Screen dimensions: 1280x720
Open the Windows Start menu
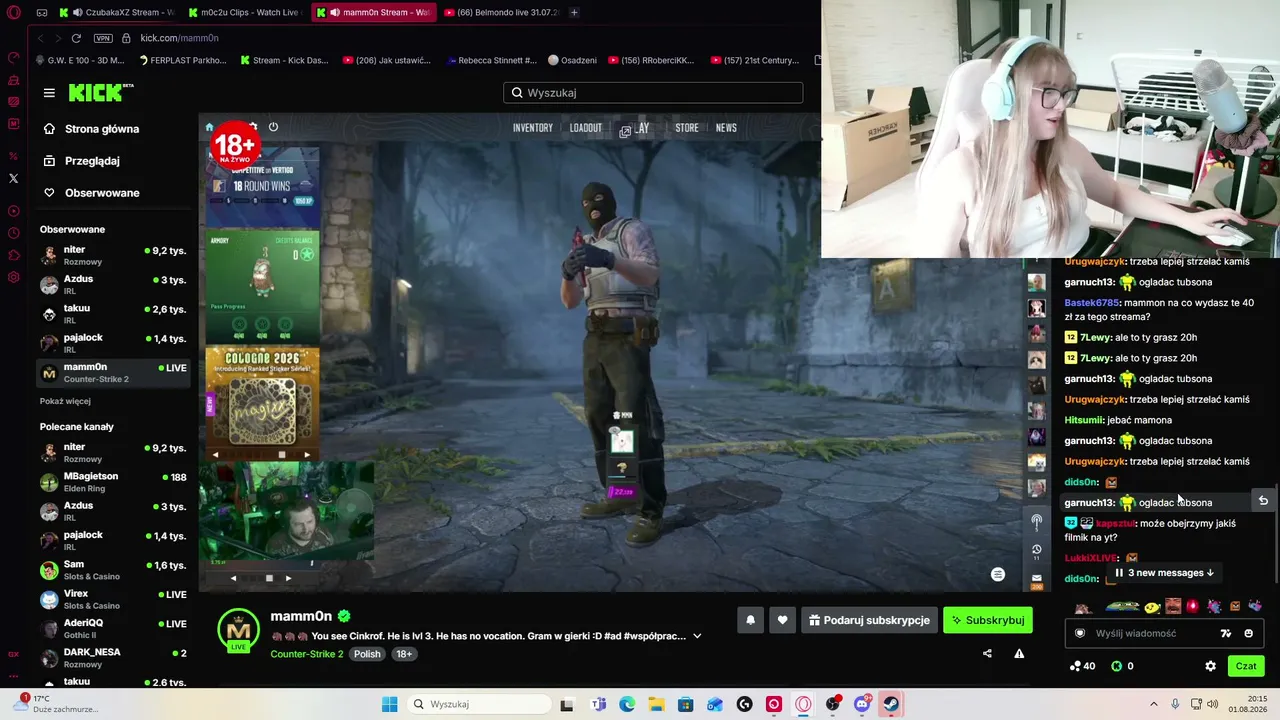(x=389, y=704)
